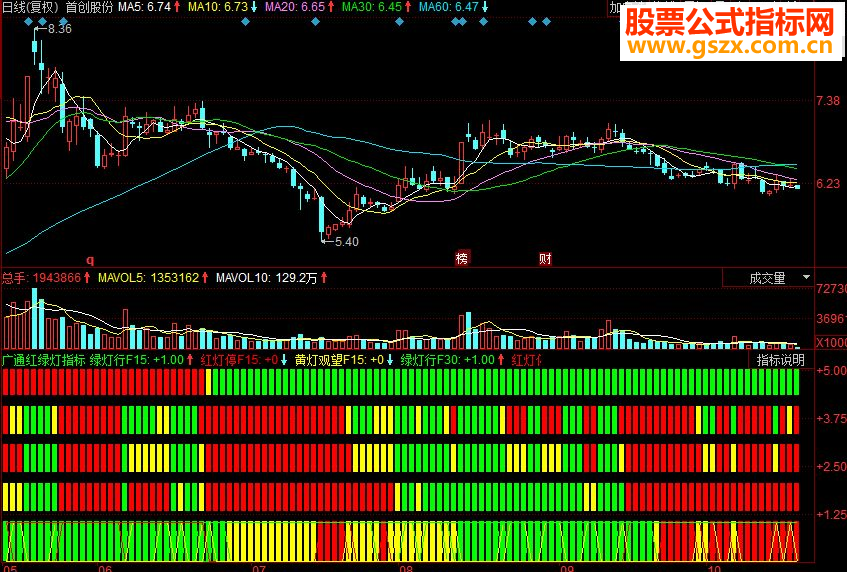Image resolution: width=847 pixels, height=572 pixels.
Task: Click the 榜 marker icon on chart
Action: (x=461, y=259)
